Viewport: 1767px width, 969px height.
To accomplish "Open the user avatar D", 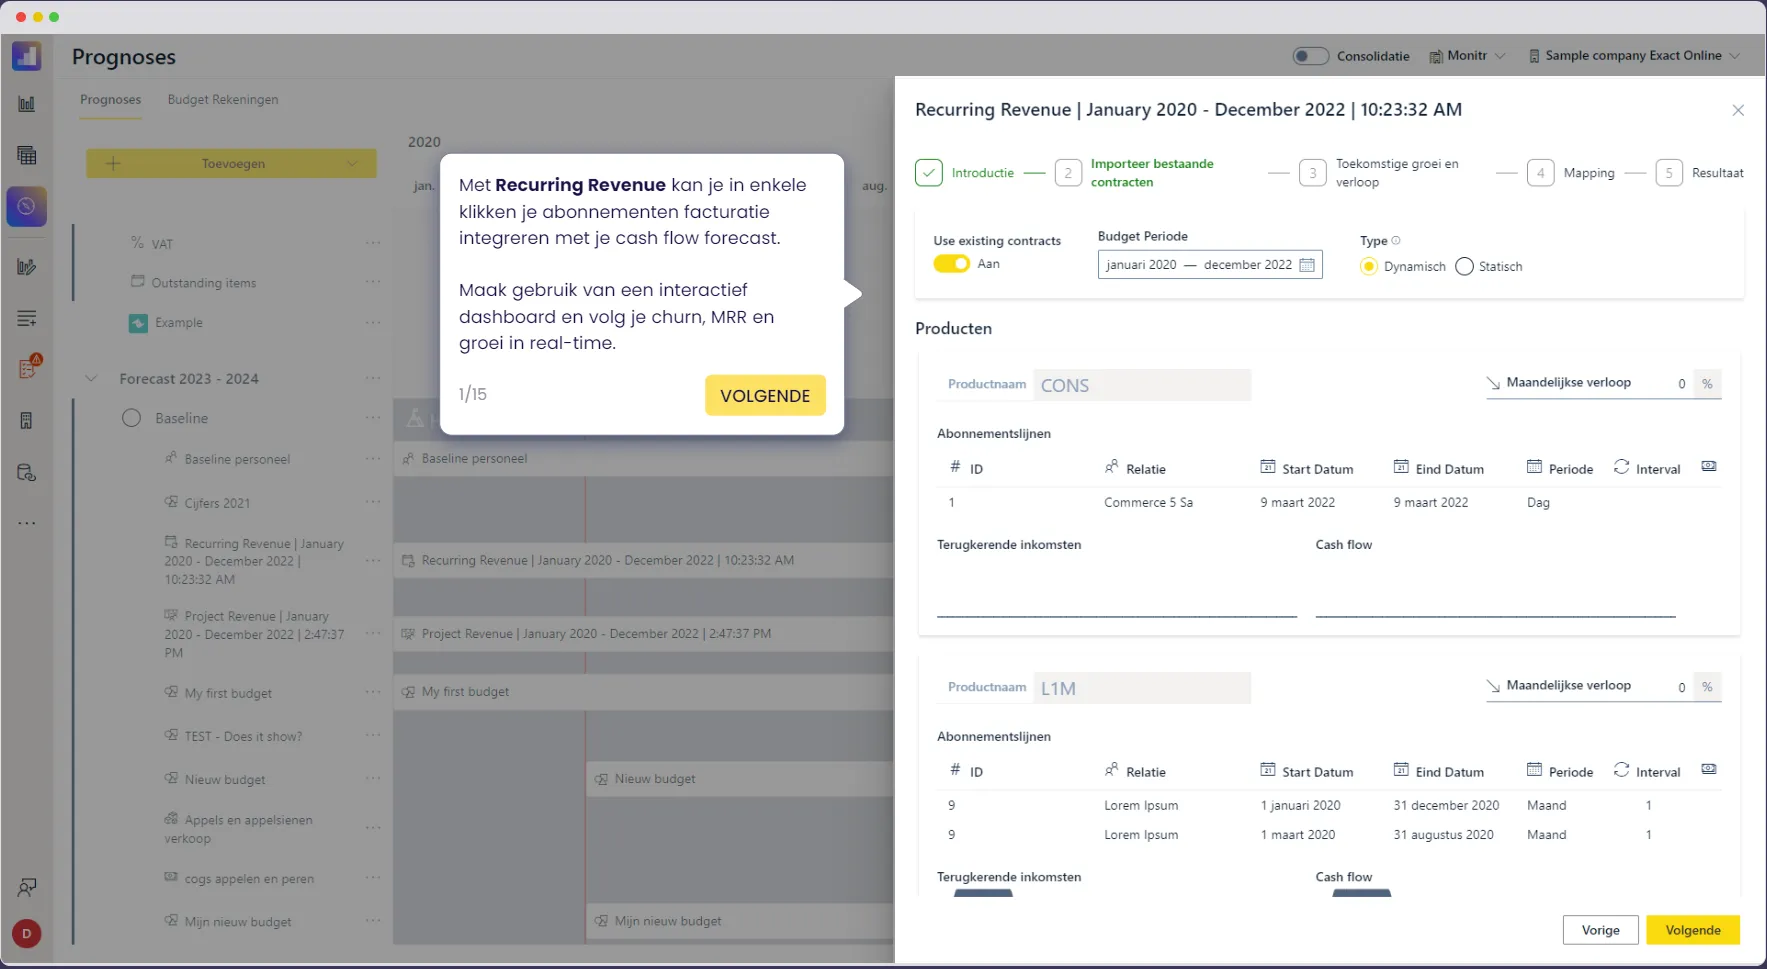I will point(26,934).
